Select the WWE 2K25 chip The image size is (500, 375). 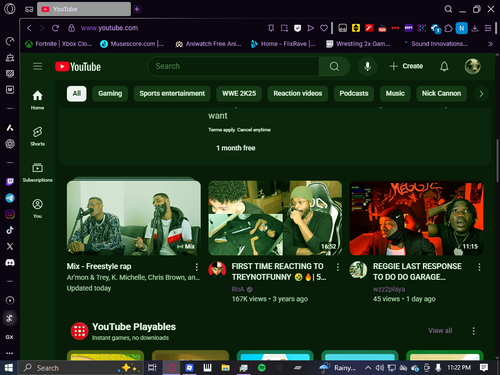[239, 93]
